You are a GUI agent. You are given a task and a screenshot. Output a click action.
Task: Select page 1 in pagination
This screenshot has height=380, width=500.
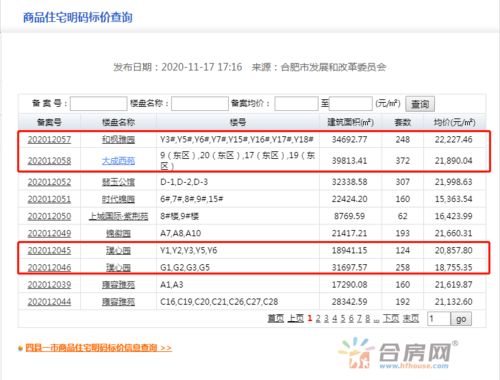tap(310, 318)
